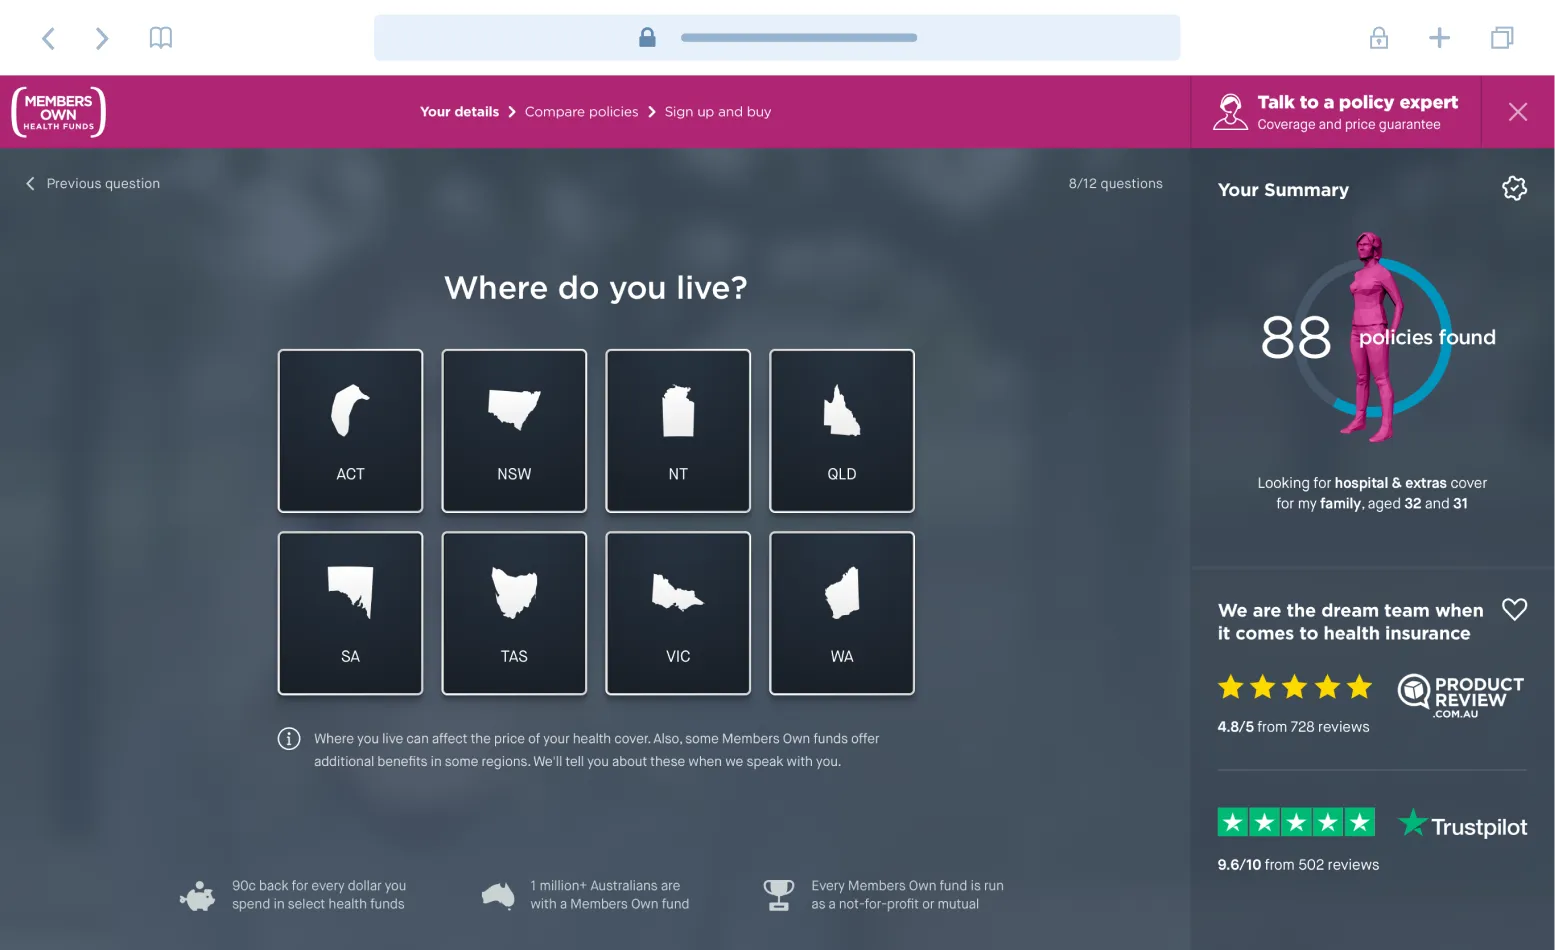Screen dimensions: 1555x950
Task: Click the 90c back for every dollar text
Action: [318, 895]
